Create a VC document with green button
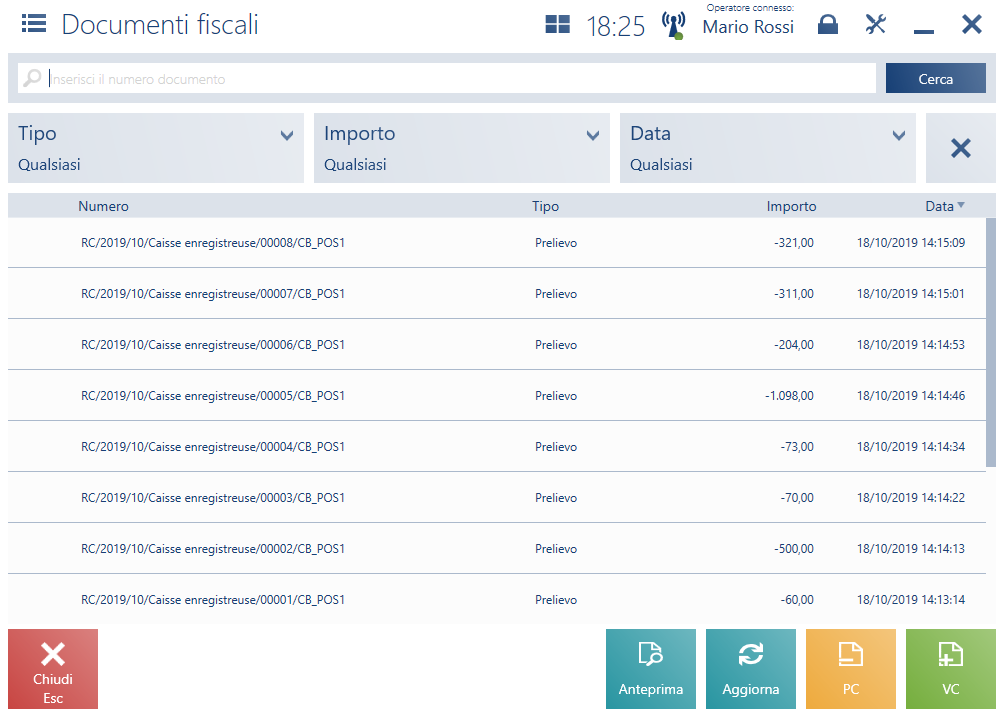This screenshot has width=1004, height=714. tap(950, 669)
